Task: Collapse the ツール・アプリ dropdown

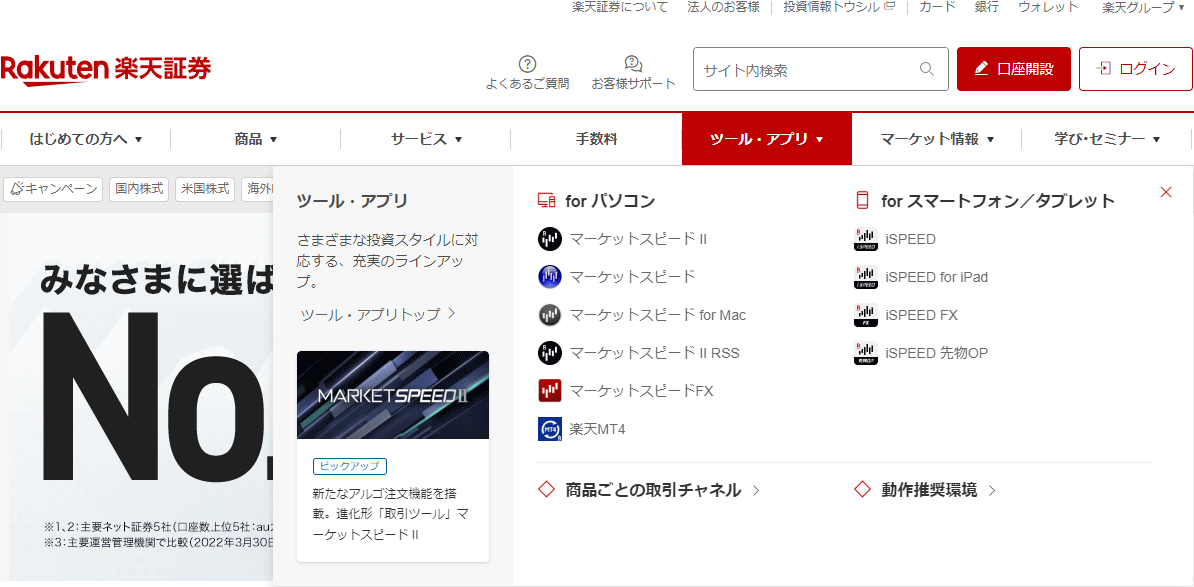Action: 767,139
